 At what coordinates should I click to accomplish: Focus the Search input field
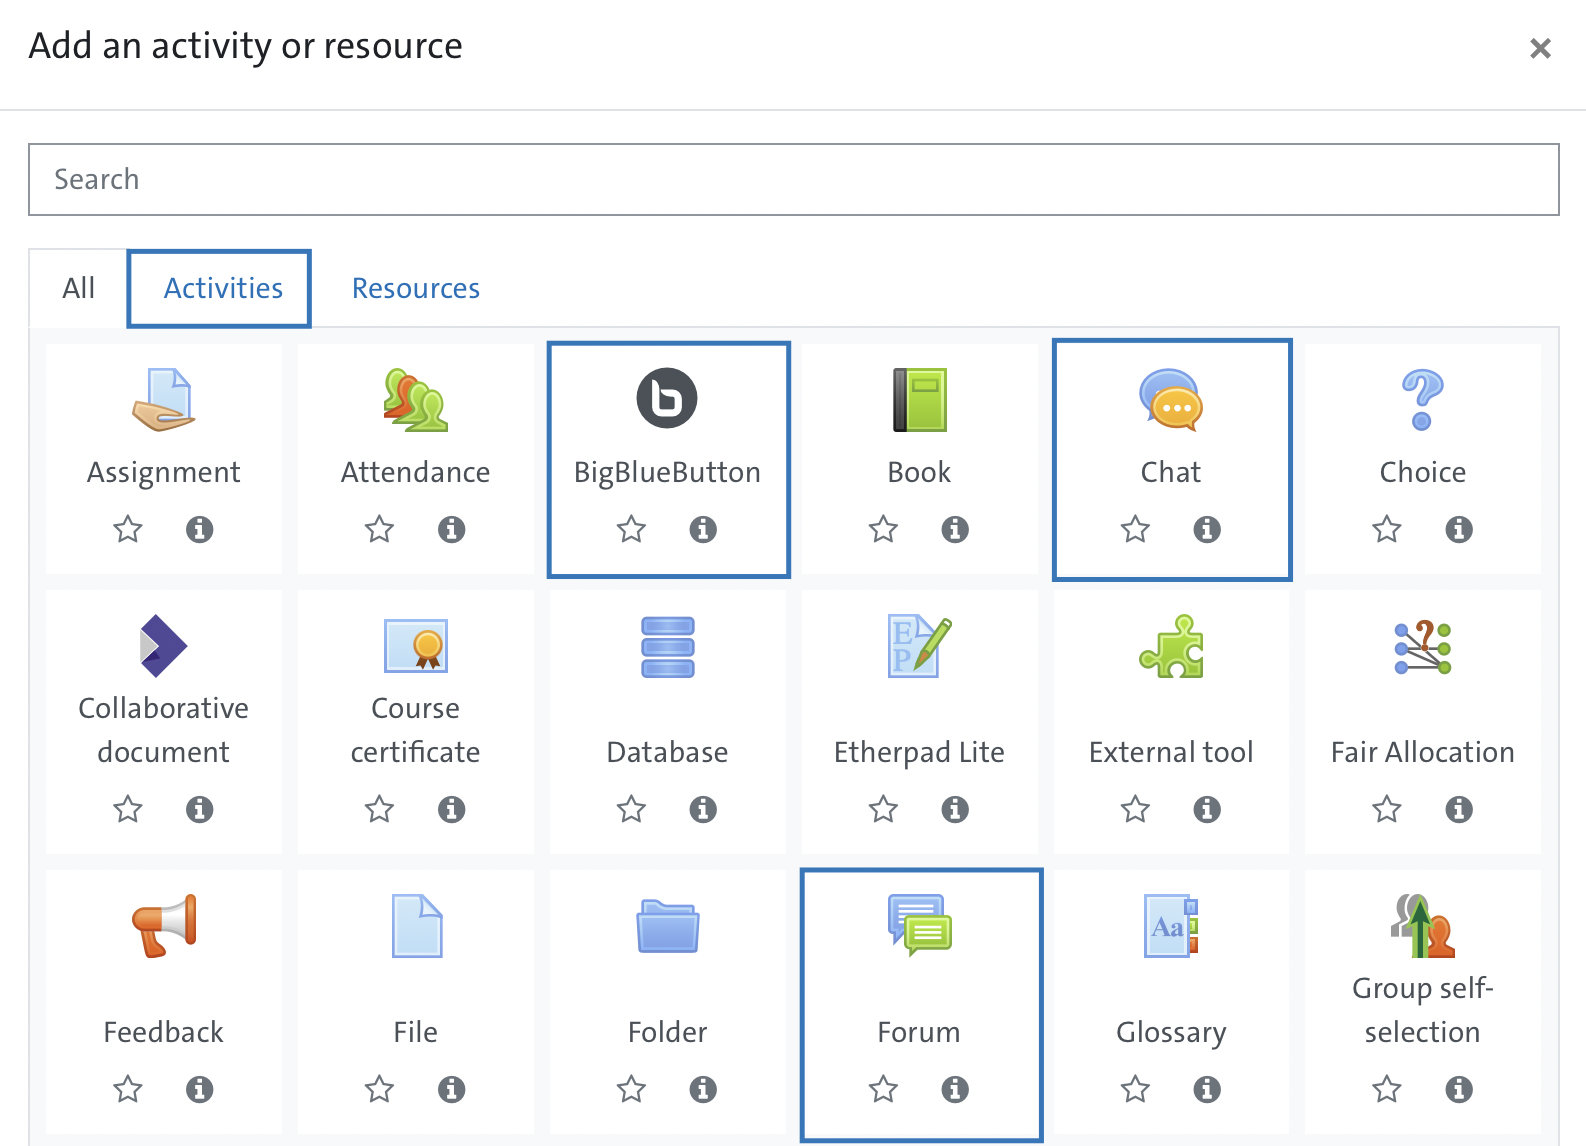794,180
